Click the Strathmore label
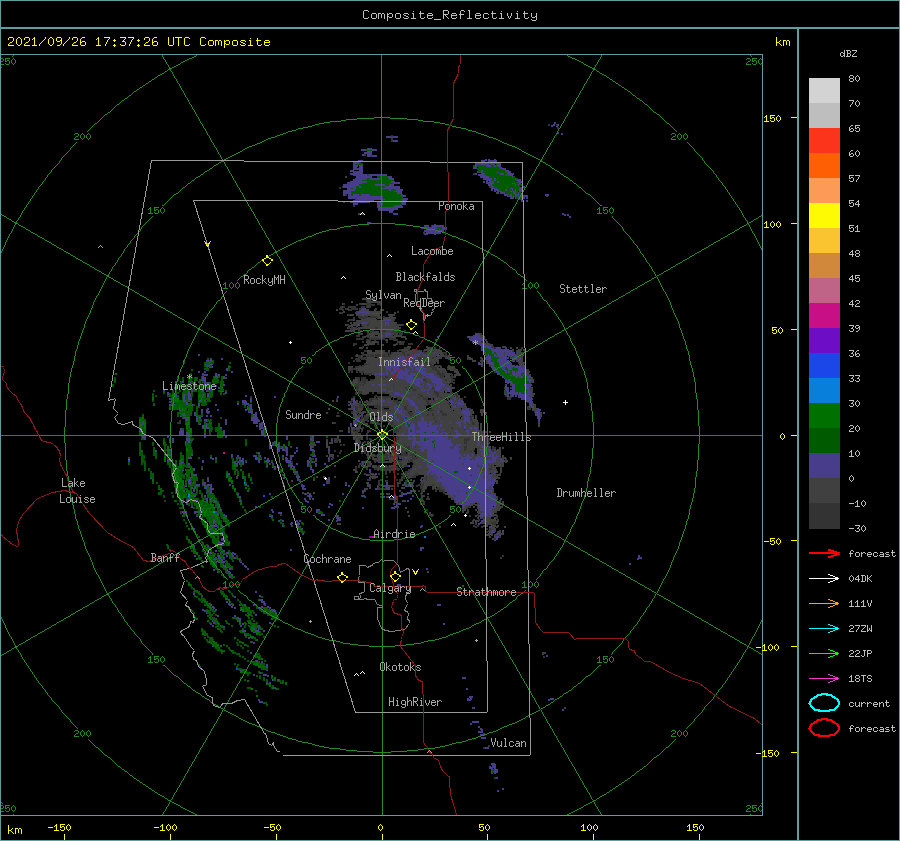 tap(486, 592)
